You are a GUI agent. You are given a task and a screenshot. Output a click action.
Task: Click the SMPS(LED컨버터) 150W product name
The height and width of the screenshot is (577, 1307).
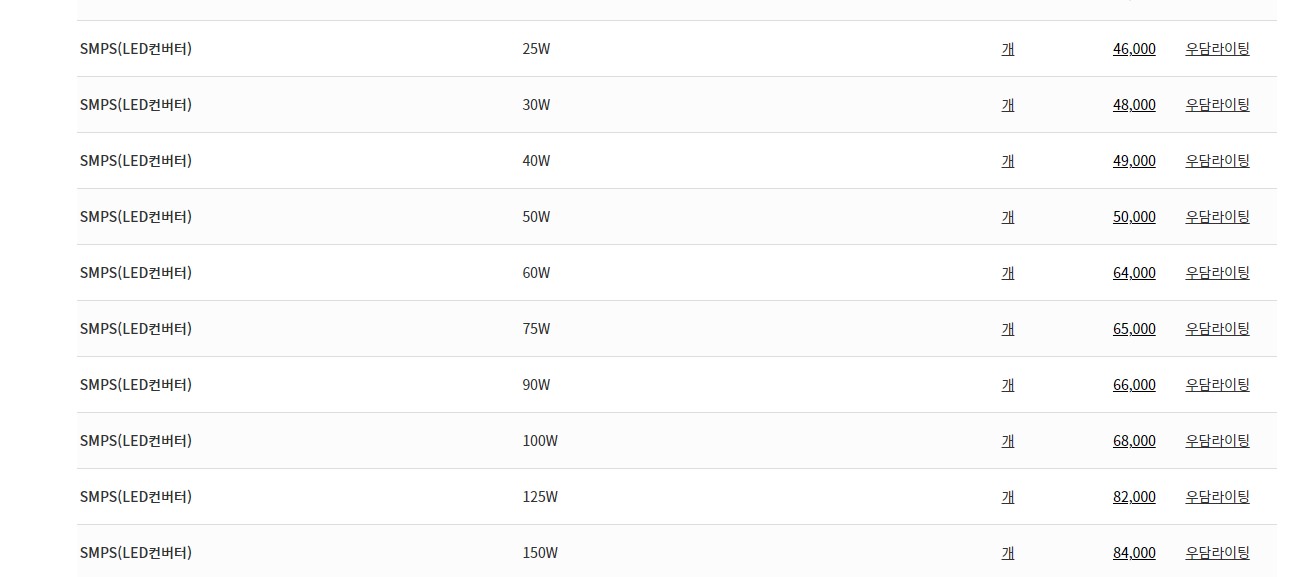[x=136, y=553]
